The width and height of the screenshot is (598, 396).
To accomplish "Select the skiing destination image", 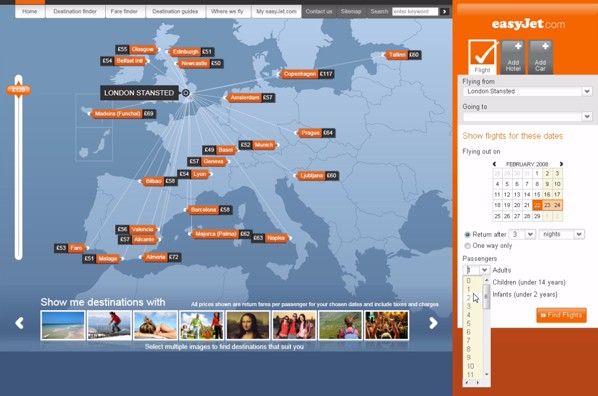I will click(x=109, y=325).
